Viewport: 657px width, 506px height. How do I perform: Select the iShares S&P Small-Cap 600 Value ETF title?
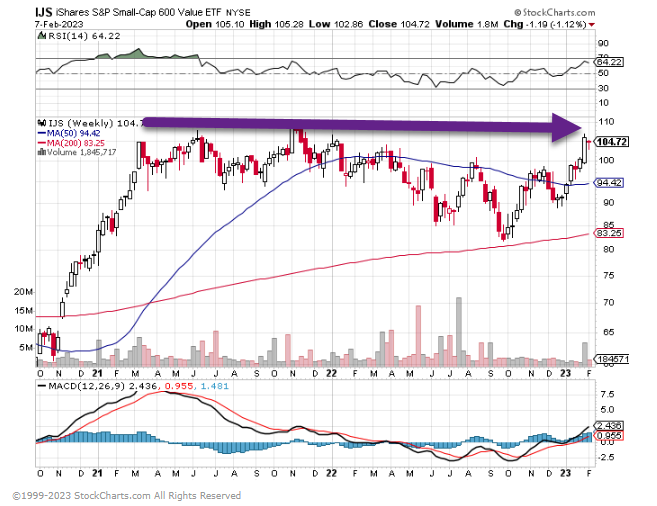click(139, 13)
